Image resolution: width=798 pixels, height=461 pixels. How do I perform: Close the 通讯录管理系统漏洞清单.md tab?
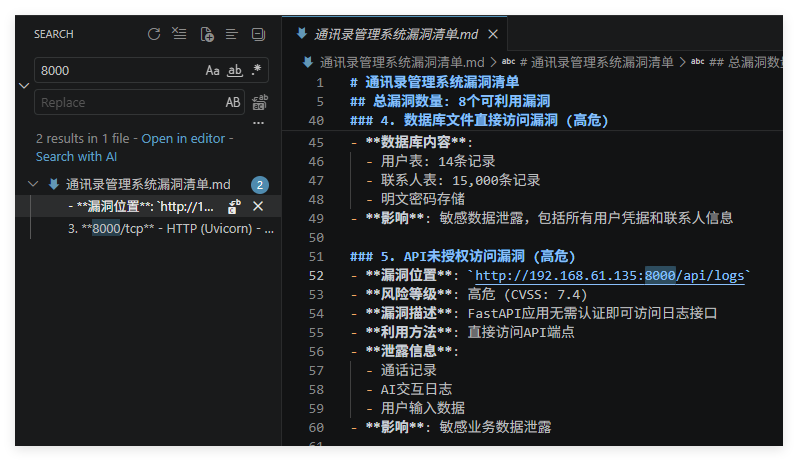click(x=493, y=34)
